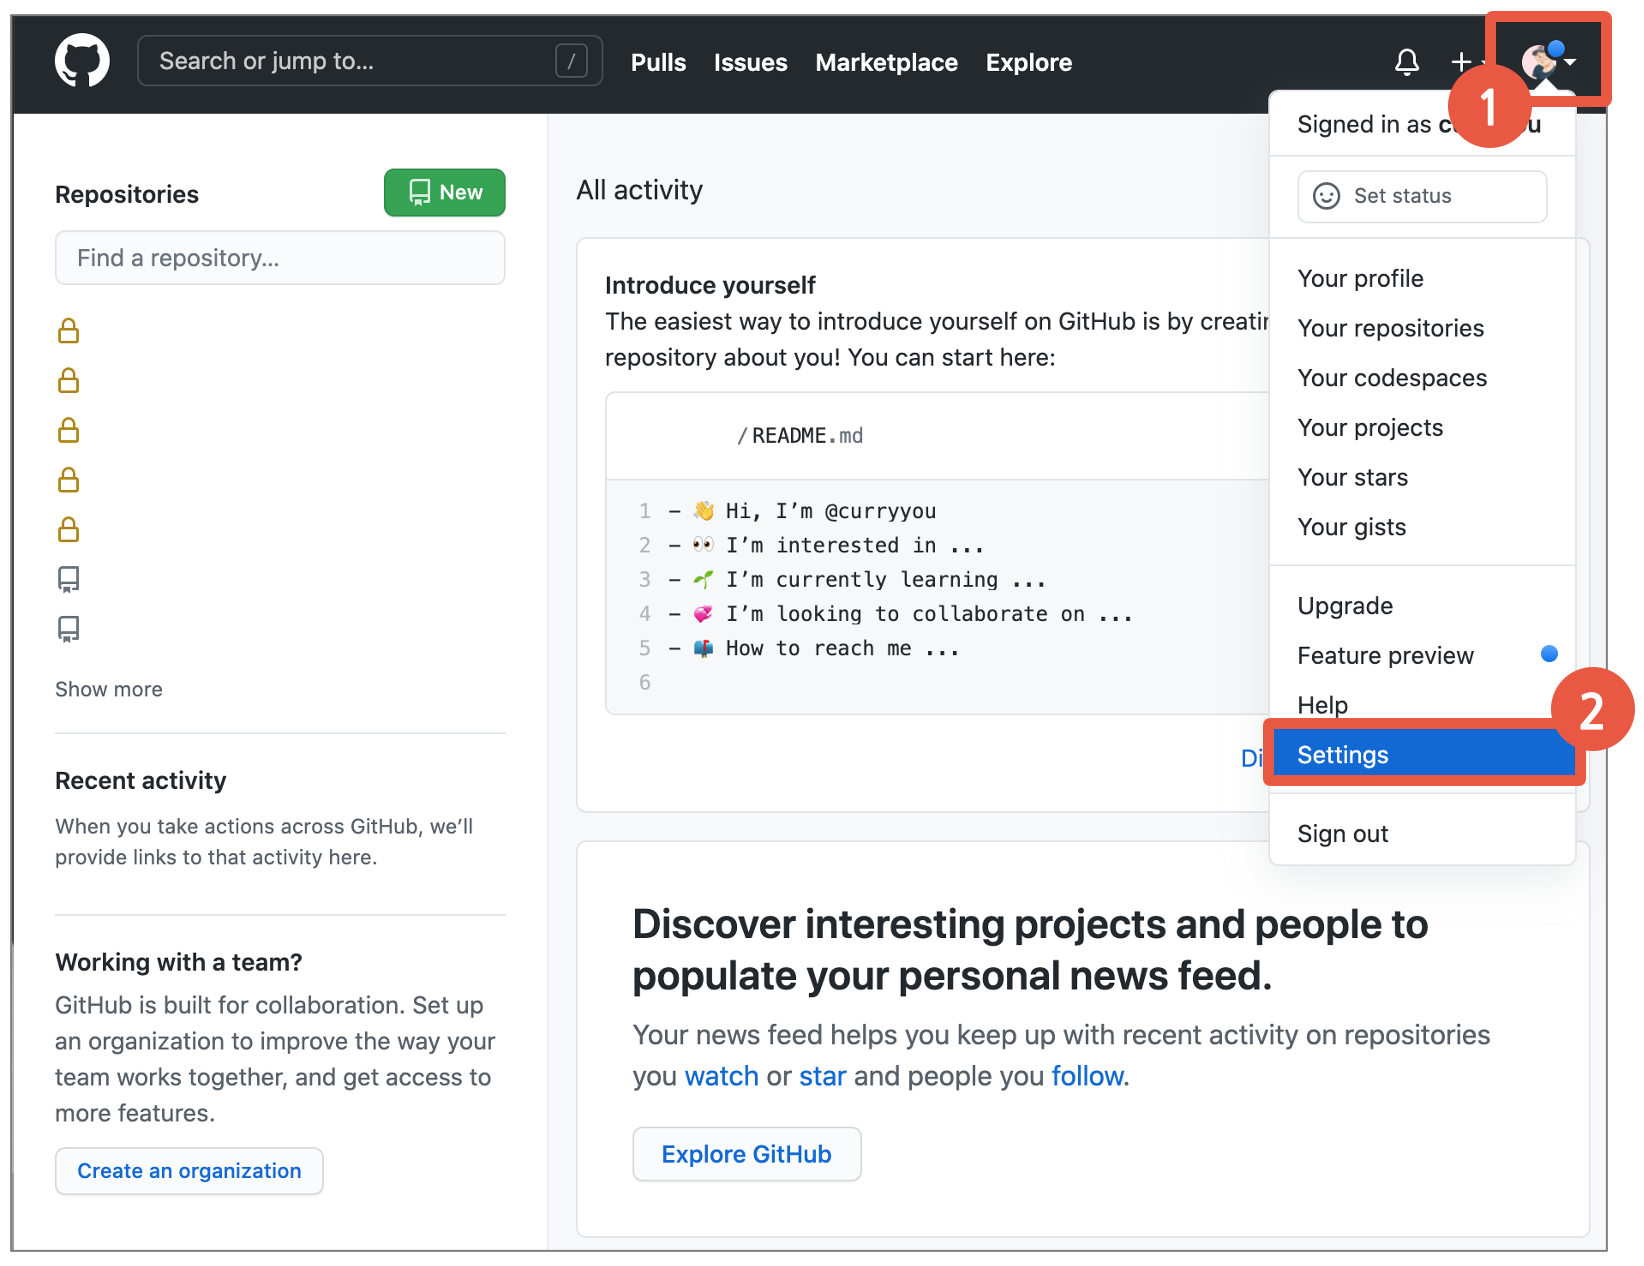This screenshot has height=1266, width=1644.
Task: Select Your profile in the menu
Action: point(1422,279)
